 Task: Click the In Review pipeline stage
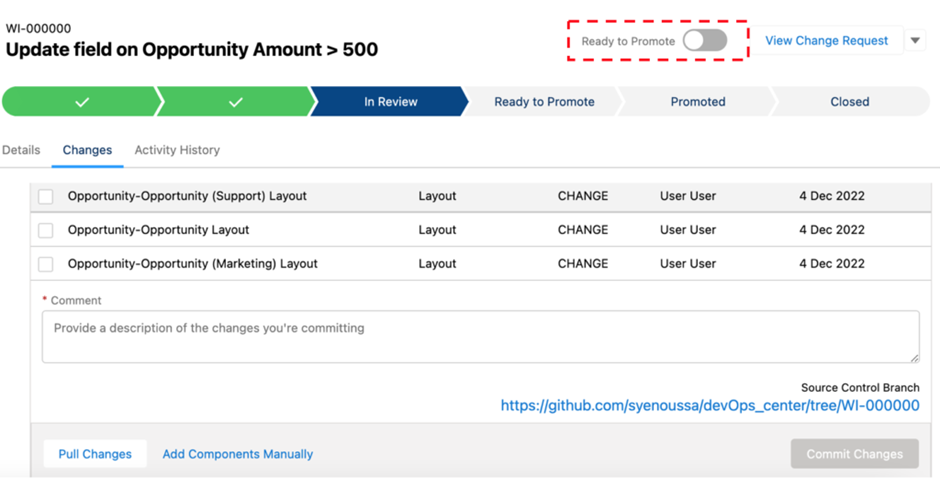390,102
